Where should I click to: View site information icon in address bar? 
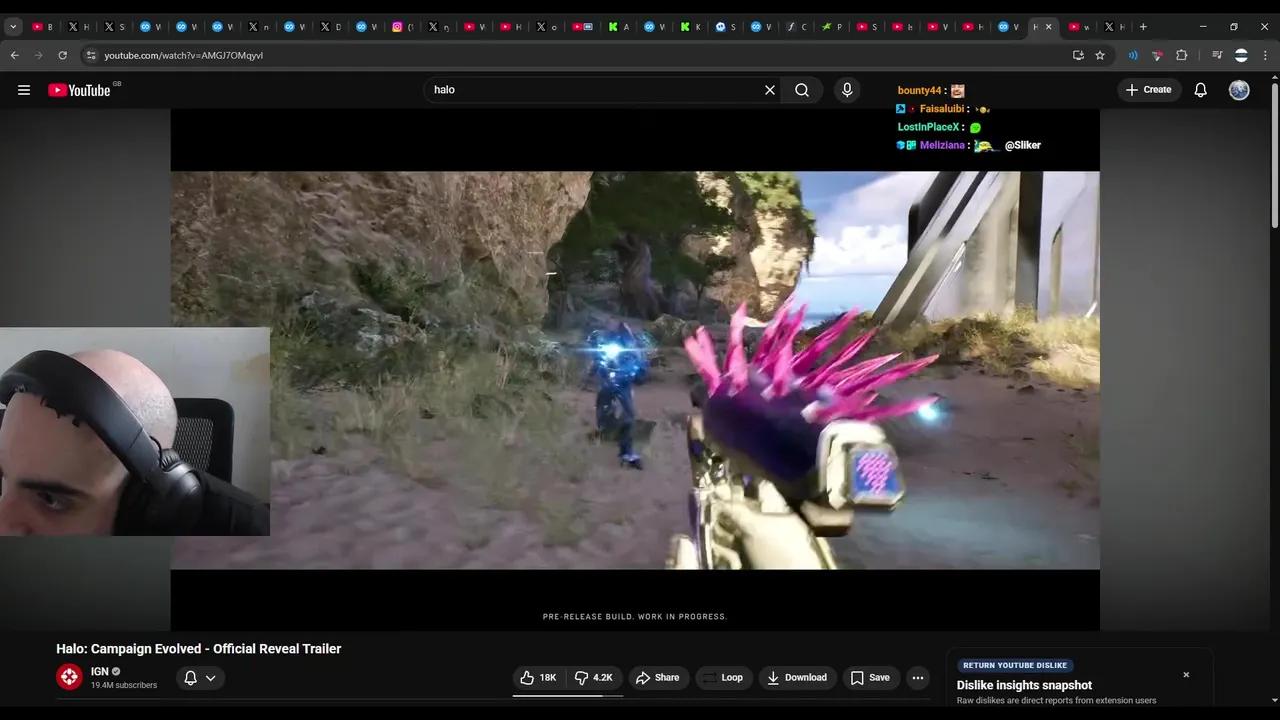[x=91, y=55]
